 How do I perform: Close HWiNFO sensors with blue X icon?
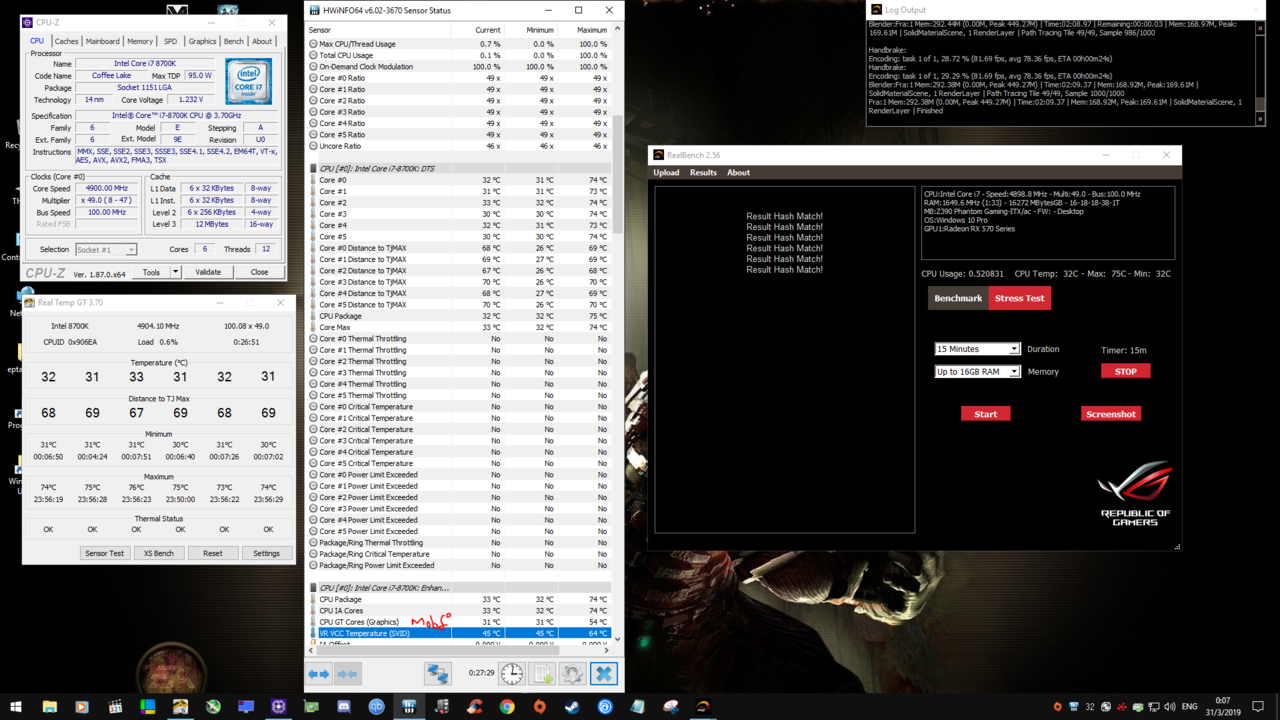pyautogui.click(x=604, y=674)
